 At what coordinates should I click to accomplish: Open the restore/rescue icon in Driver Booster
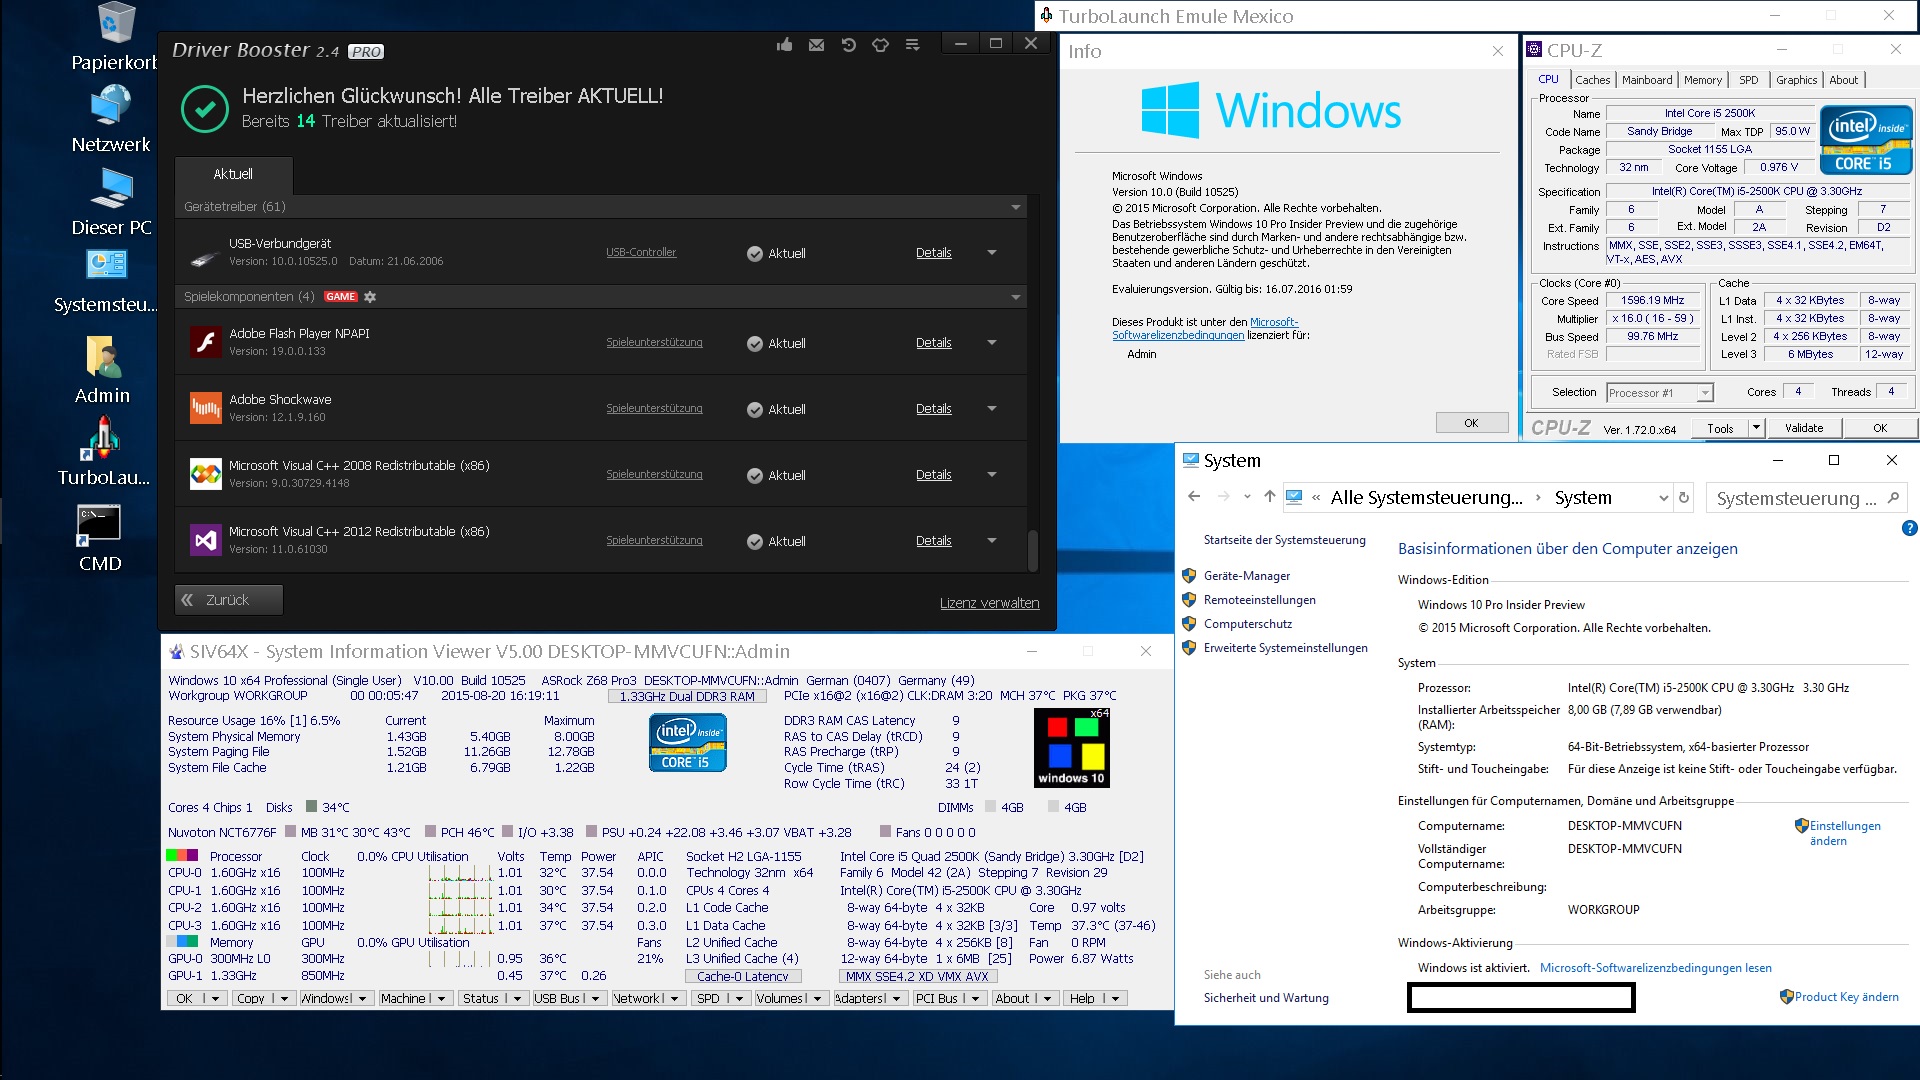click(848, 45)
